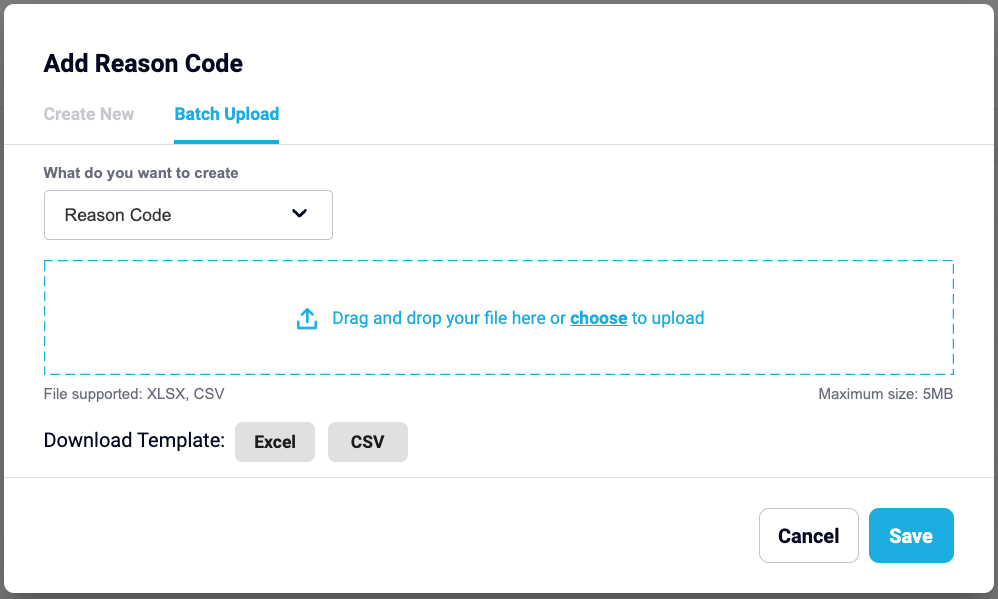Click the blue underline beneath Batch Upload
This screenshot has height=599, width=998.
pos(227,142)
